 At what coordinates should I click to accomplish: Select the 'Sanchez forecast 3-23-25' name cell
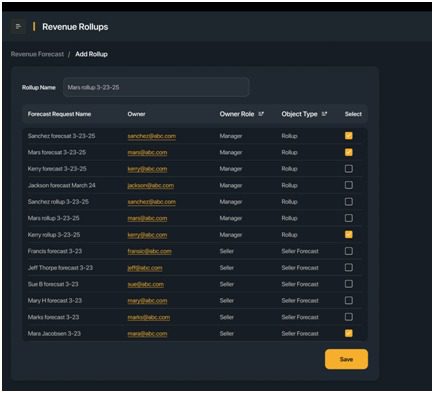[61, 136]
